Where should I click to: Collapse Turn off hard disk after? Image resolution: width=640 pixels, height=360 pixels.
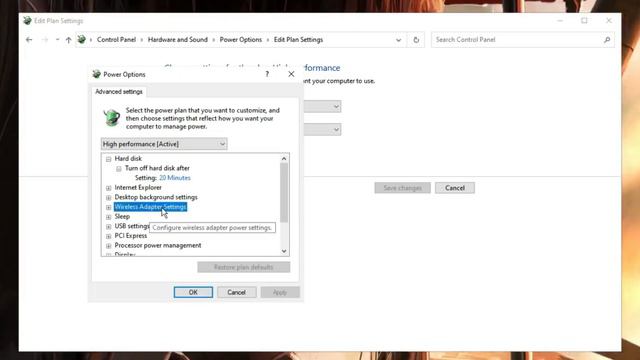click(x=119, y=169)
